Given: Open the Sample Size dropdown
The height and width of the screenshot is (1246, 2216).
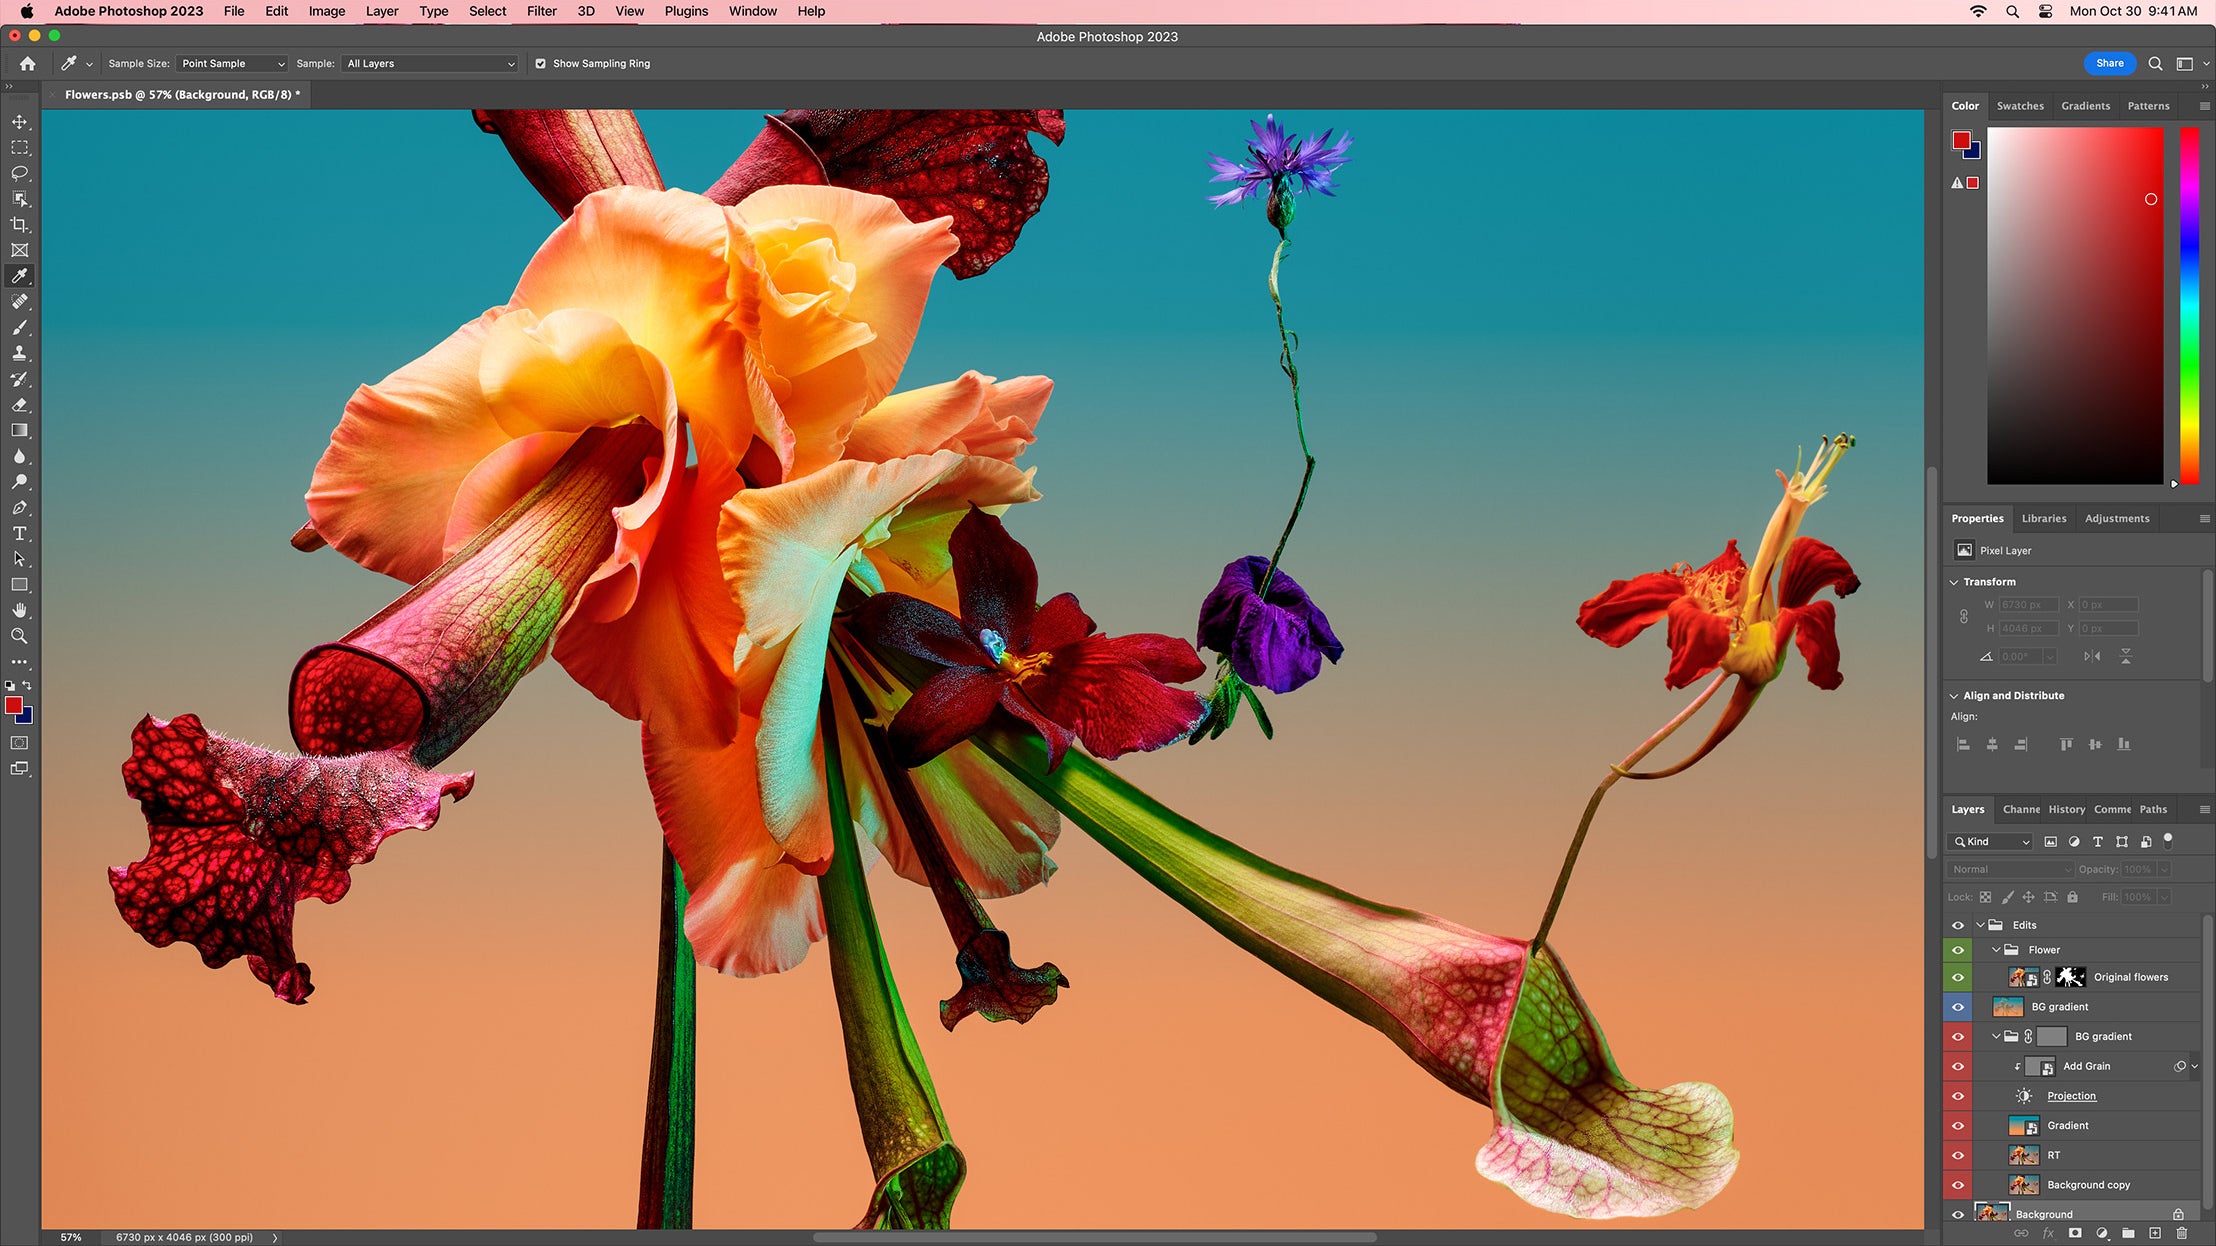Looking at the screenshot, I should 231,63.
